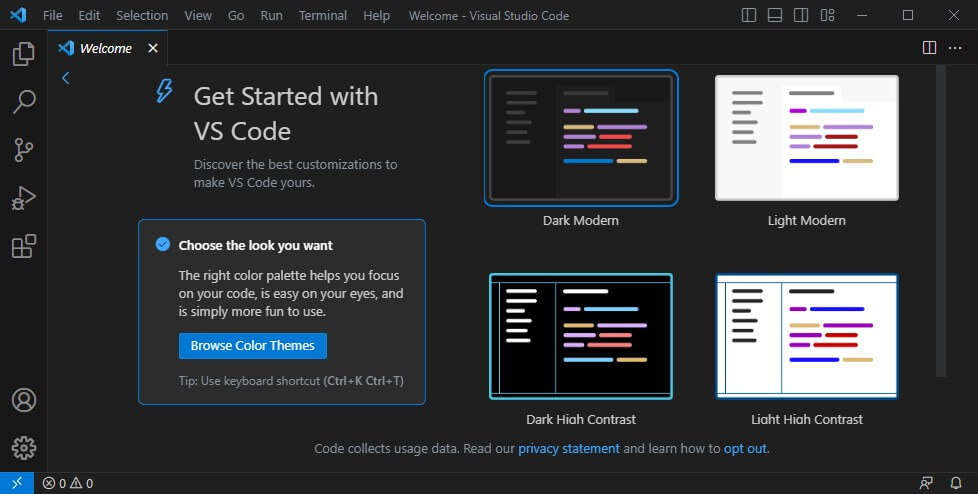Open the privacy statement link
This screenshot has width=978, height=494.
(569, 448)
